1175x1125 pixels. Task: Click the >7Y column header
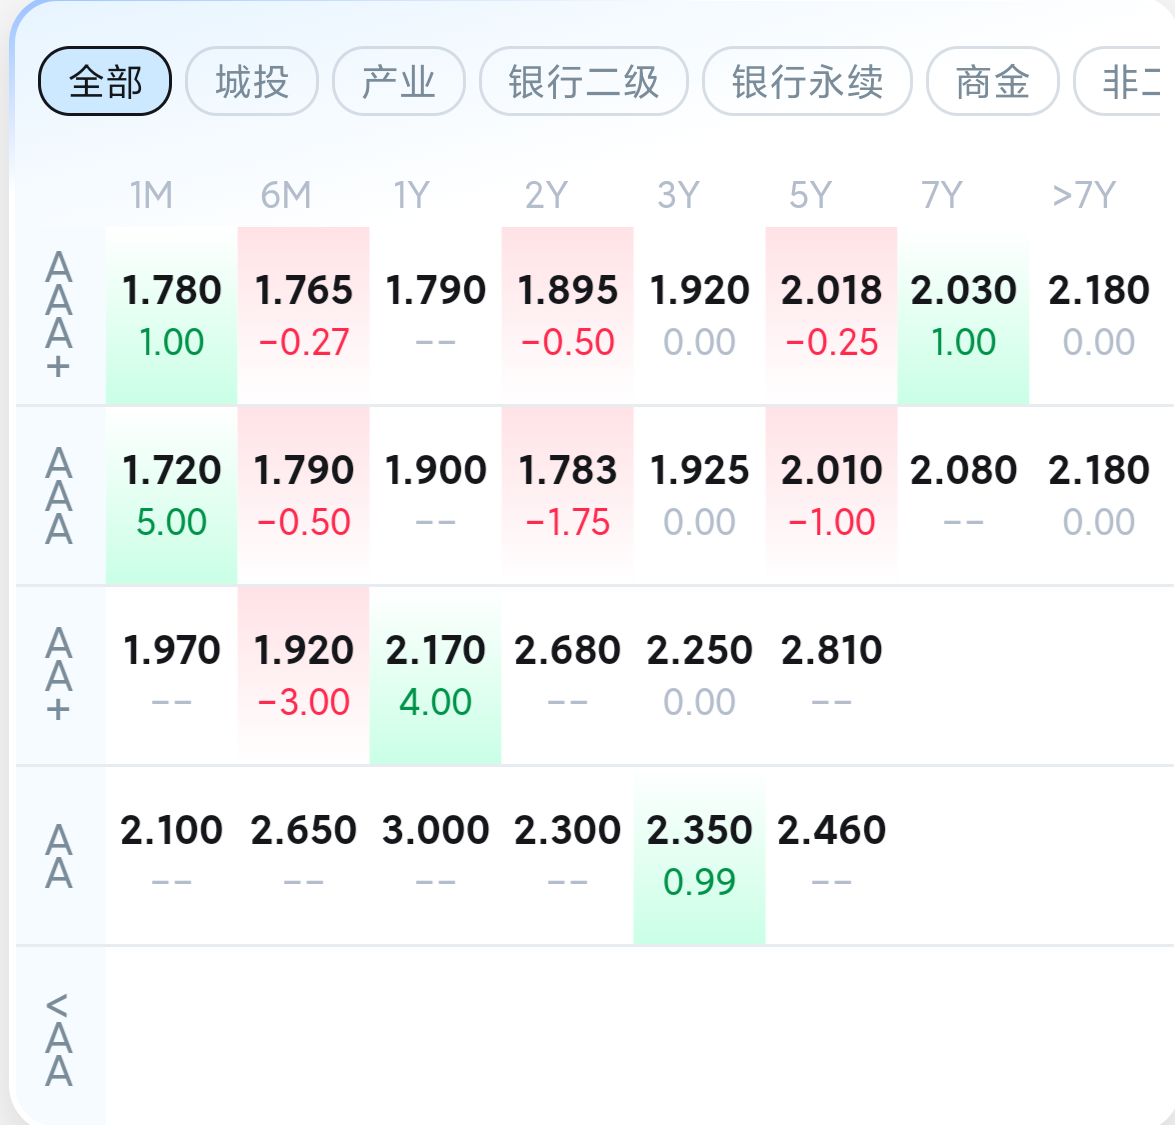click(x=1083, y=195)
